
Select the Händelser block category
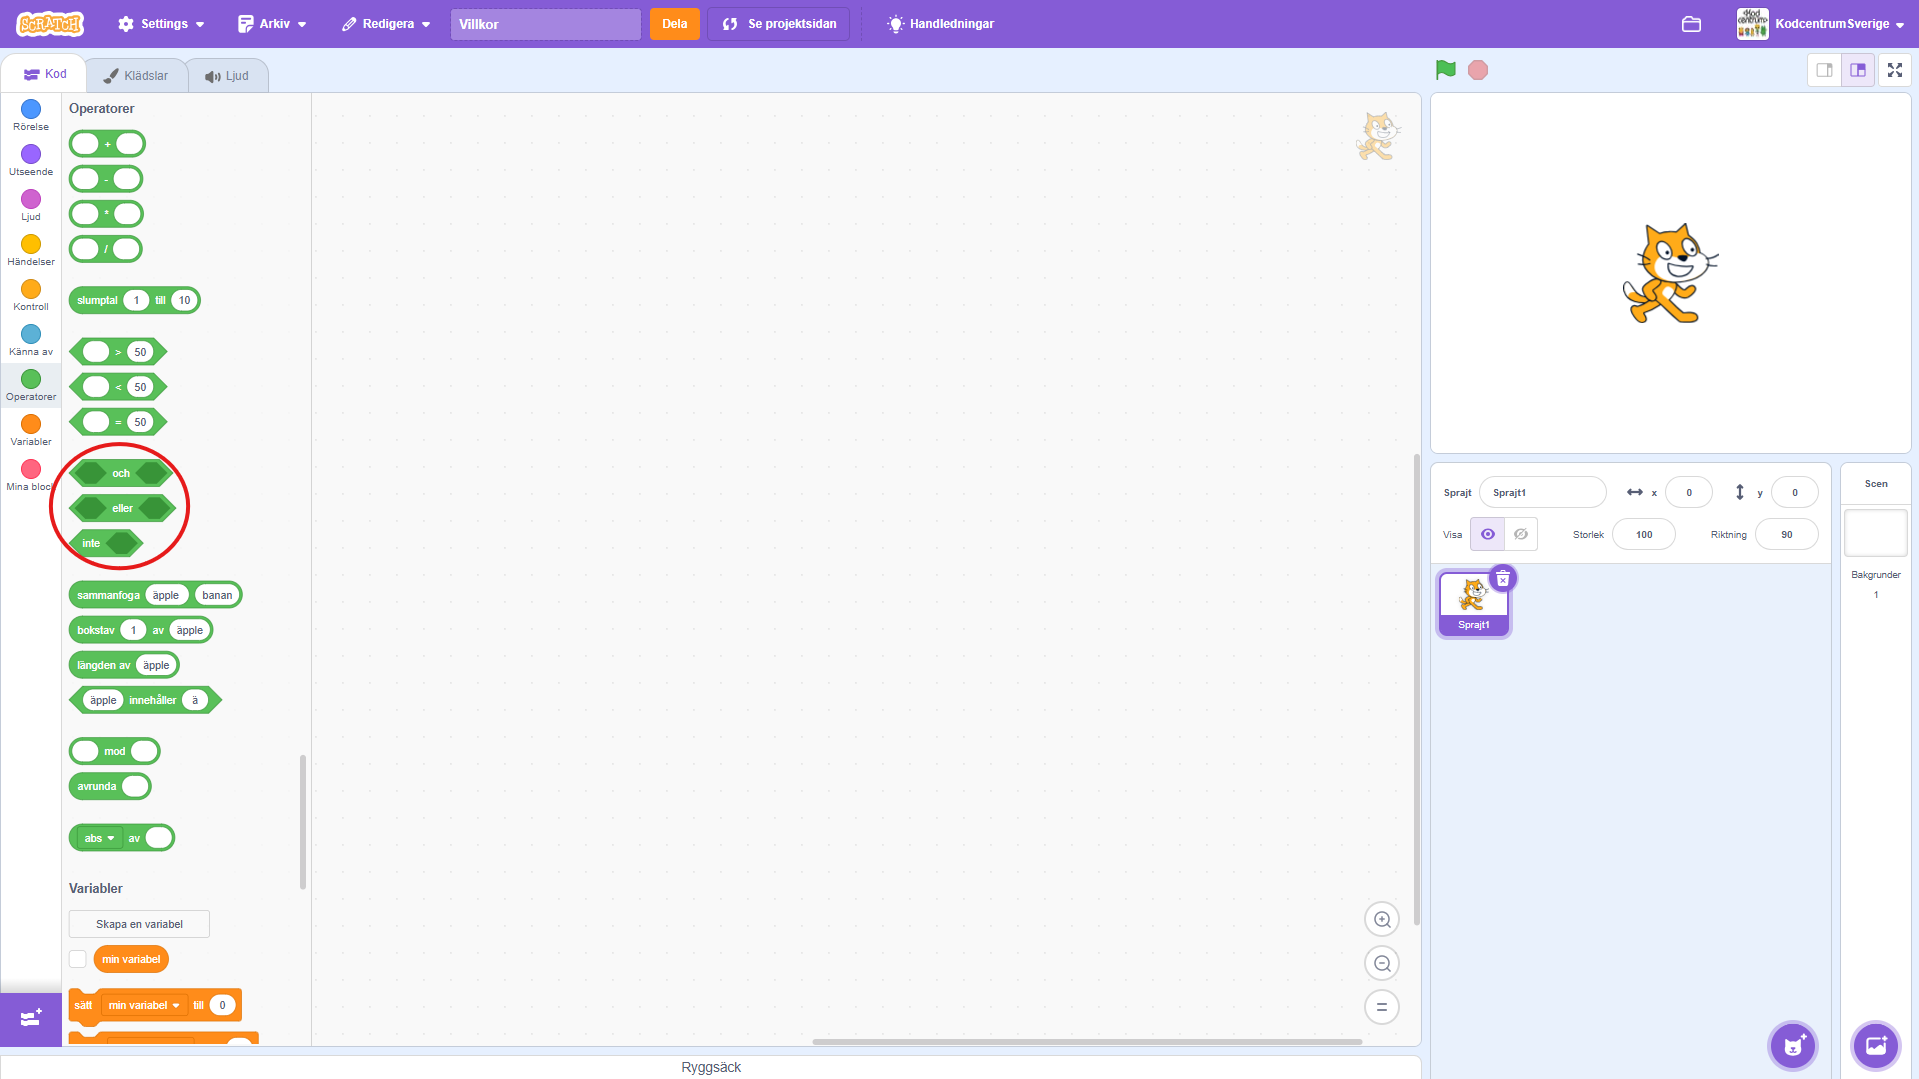(x=31, y=251)
